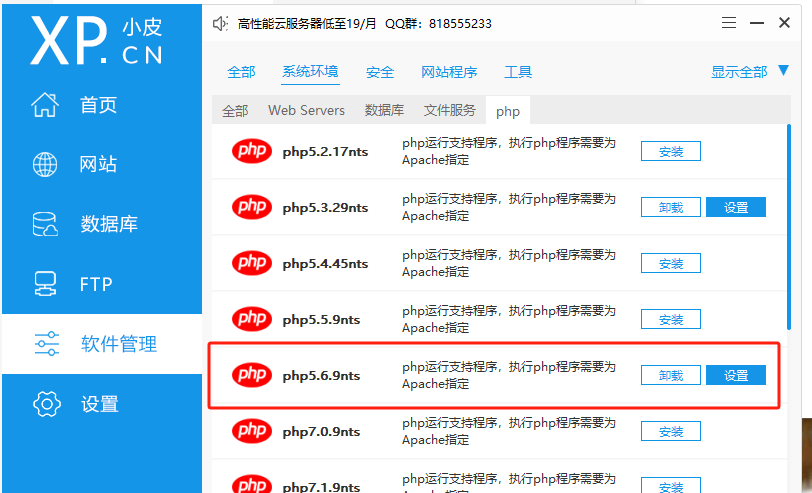Click the 高性能云服务器低至19/月 announcement text
The height and width of the screenshot is (493, 812).
[x=307, y=24]
